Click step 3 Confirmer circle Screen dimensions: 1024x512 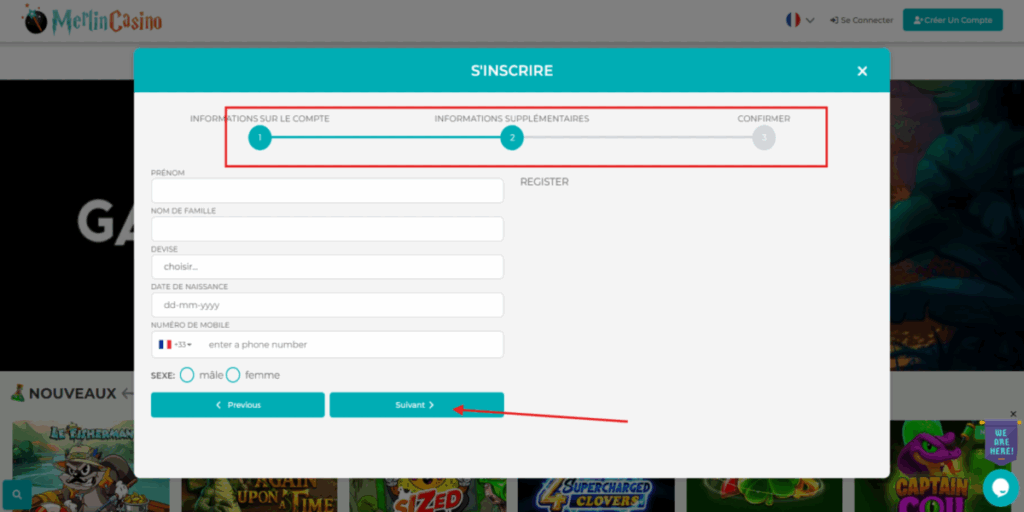(764, 138)
